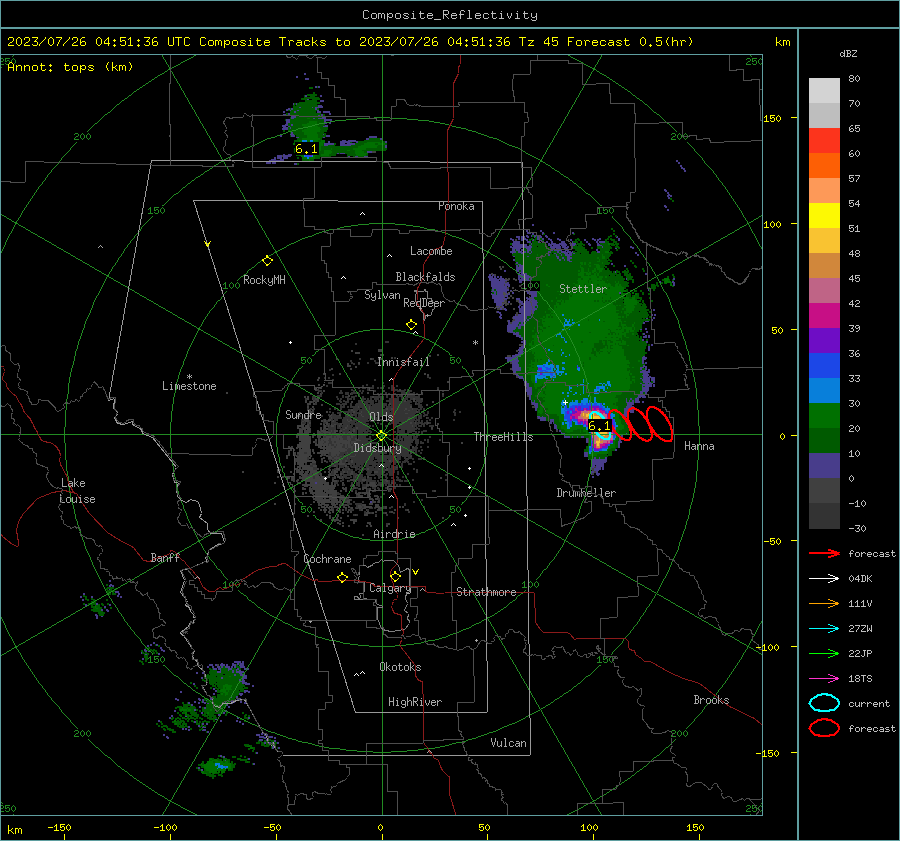Image resolution: width=900 pixels, height=841 pixels.
Task: Click the Drumheller town label
Action: (x=586, y=493)
